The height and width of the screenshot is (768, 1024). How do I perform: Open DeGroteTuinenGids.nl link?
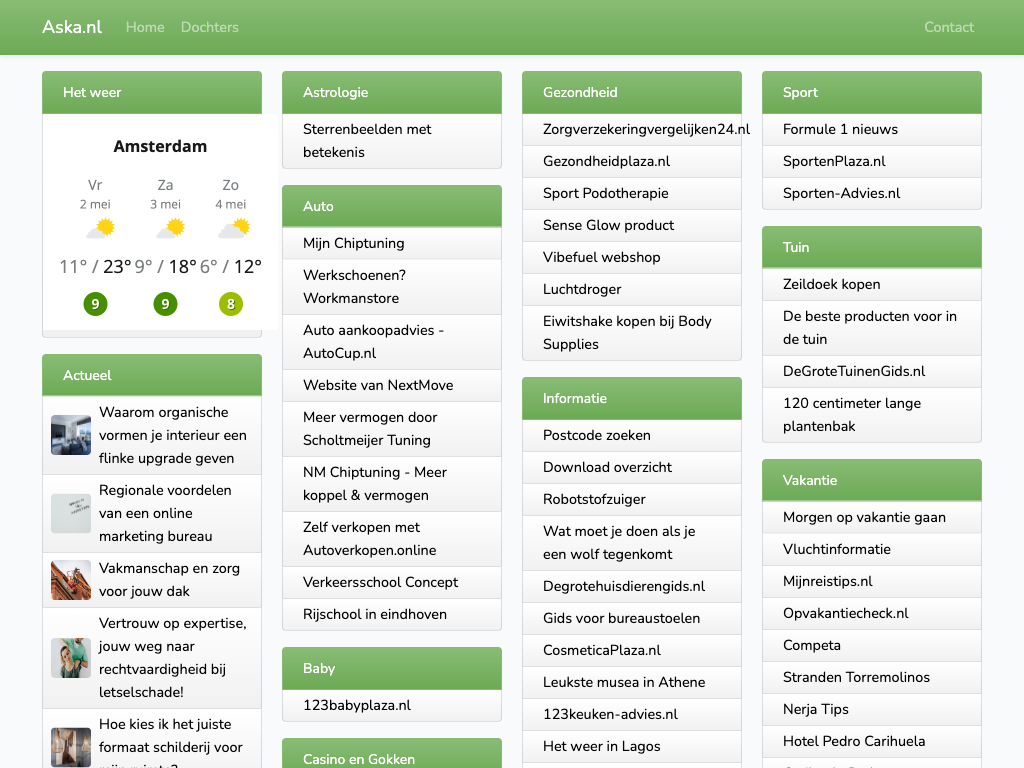pos(854,372)
